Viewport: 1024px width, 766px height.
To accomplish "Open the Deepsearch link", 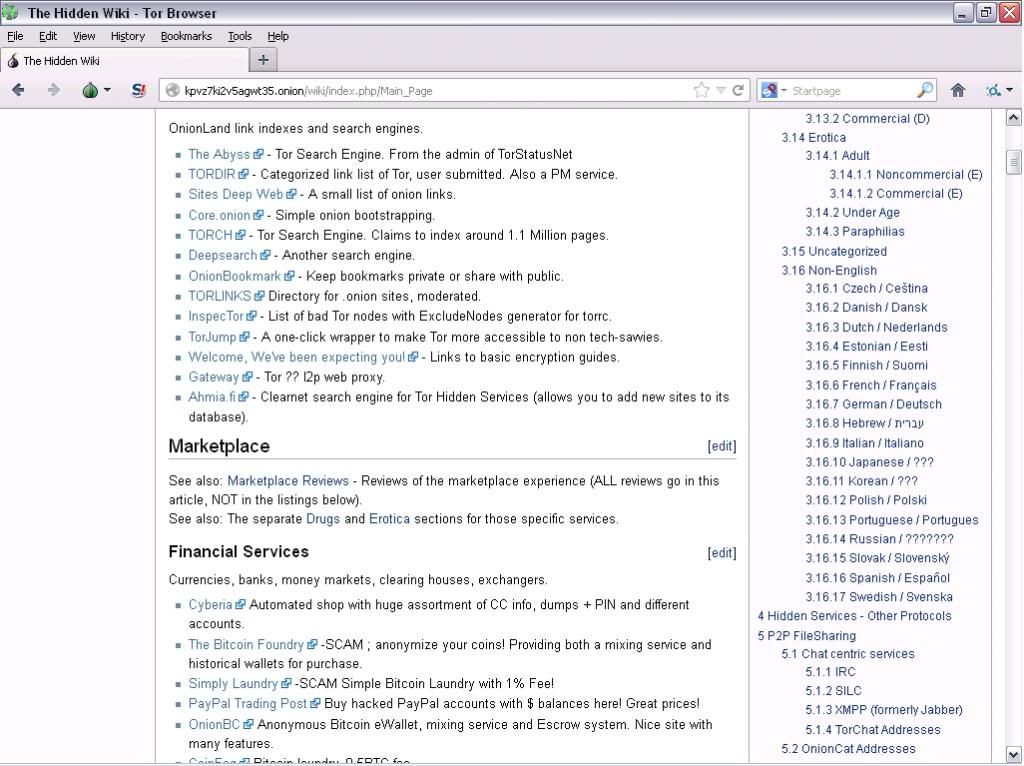I will pos(223,255).
